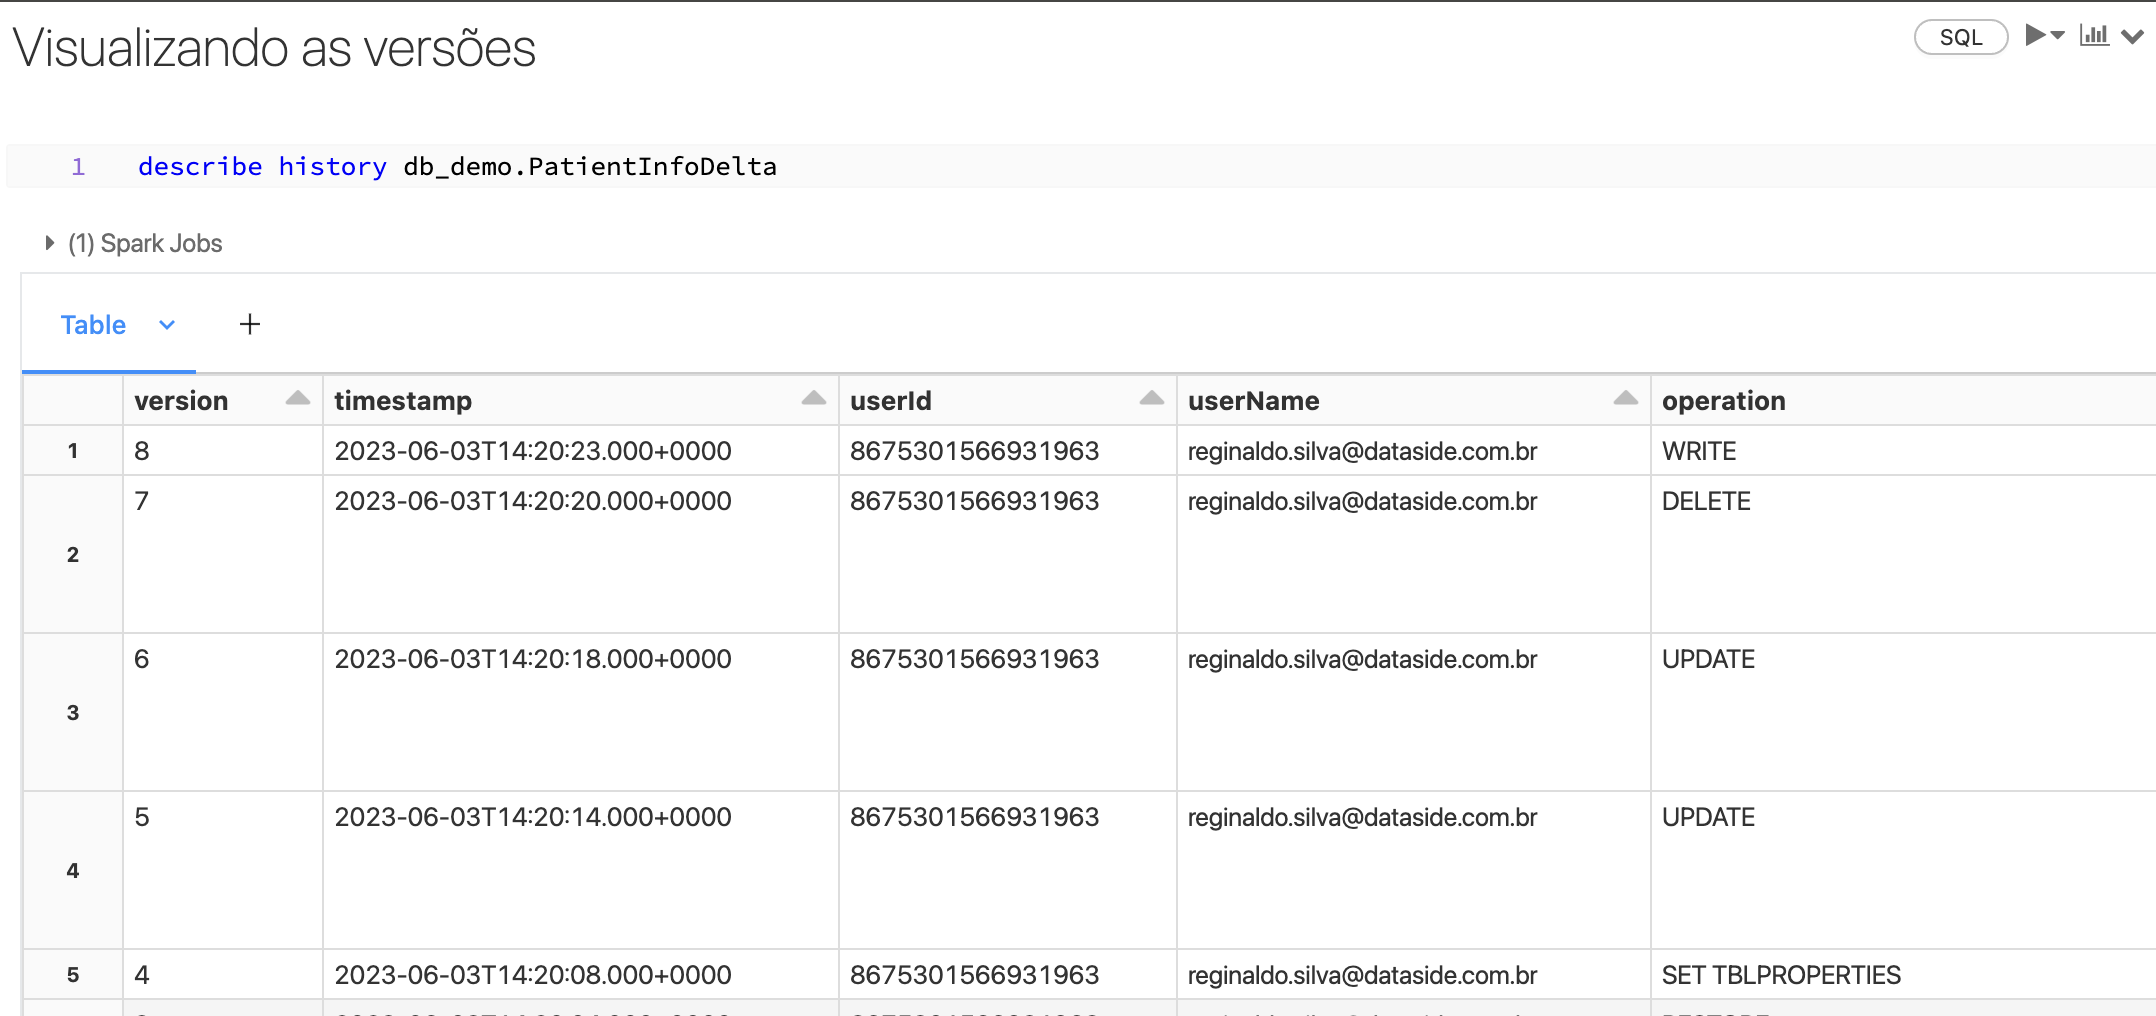
Task: Click the userId column header text
Action: (890, 401)
